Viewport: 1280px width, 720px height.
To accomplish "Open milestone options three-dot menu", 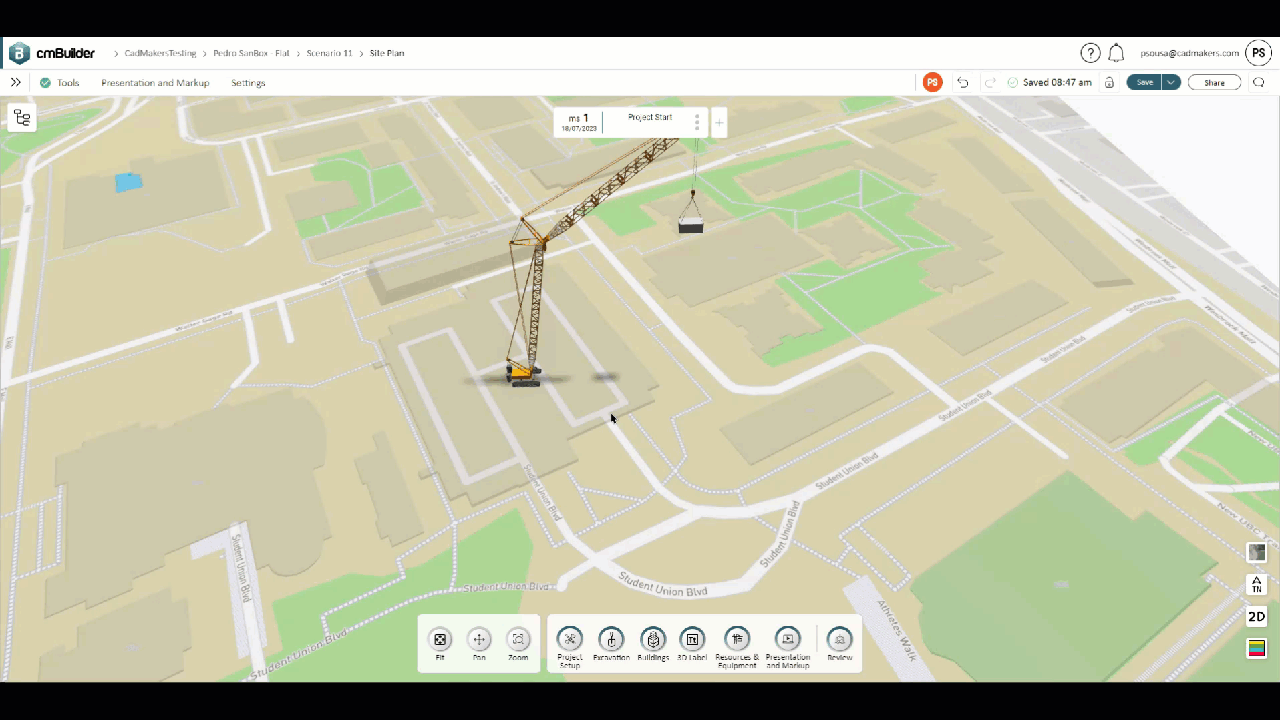I will (x=697, y=123).
